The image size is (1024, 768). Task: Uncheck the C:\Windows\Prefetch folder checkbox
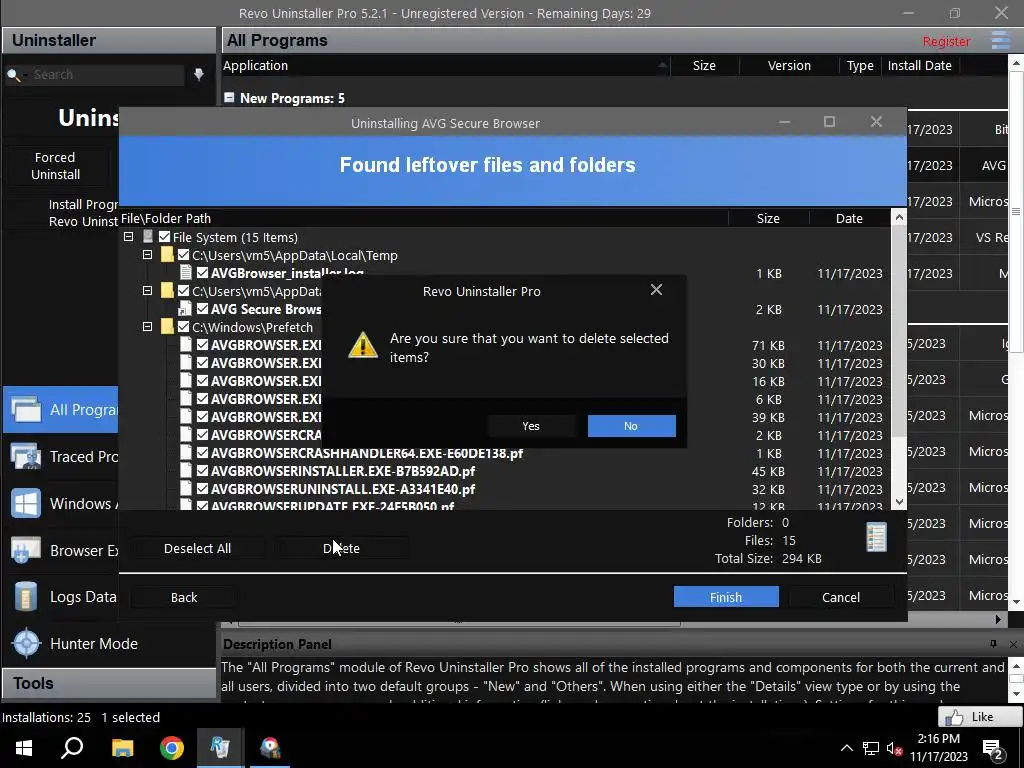click(184, 327)
